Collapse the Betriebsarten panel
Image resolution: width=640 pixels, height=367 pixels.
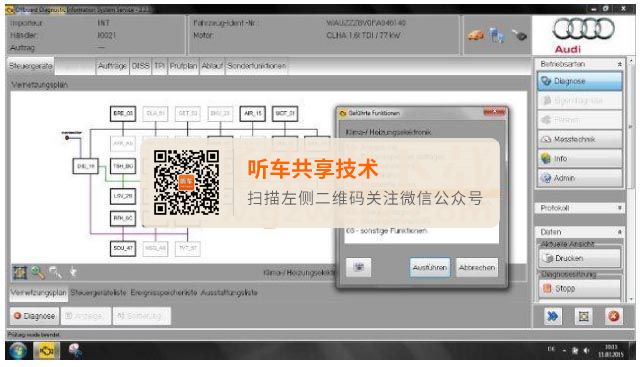tap(620, 65)
